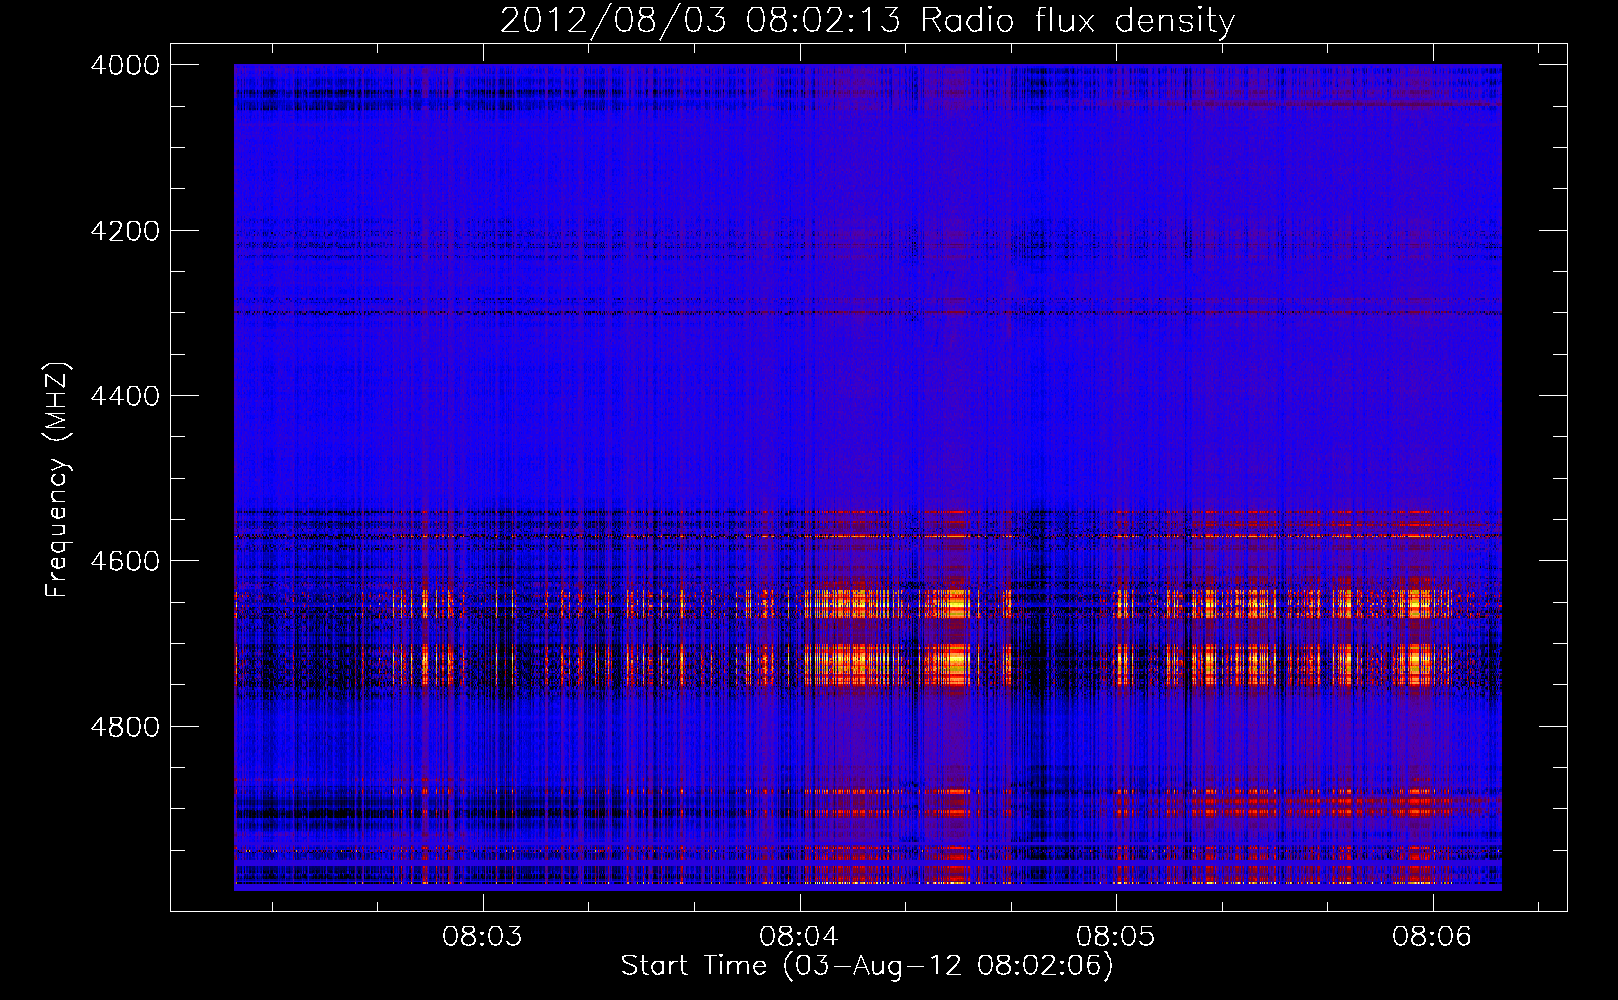This screenshot has height=1000, width=1618.
Task: Click the 08:04 time tick label
Action: click(x=799, y=937)
